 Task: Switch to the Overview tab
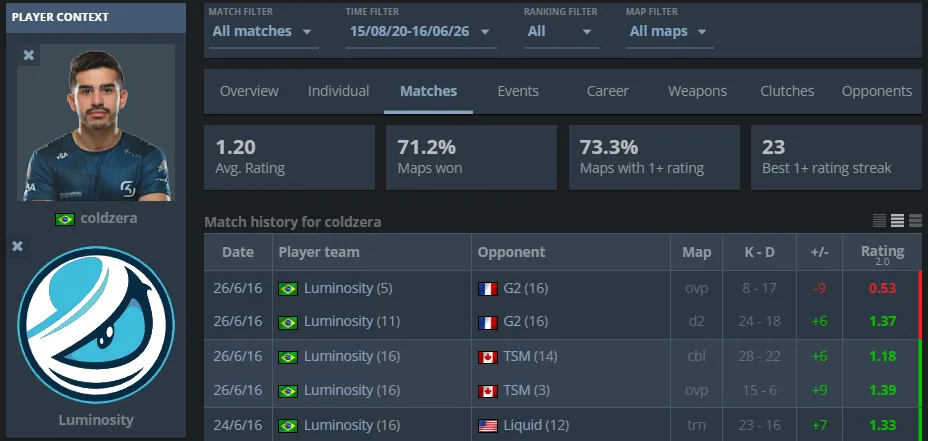(x=249, y=91)
